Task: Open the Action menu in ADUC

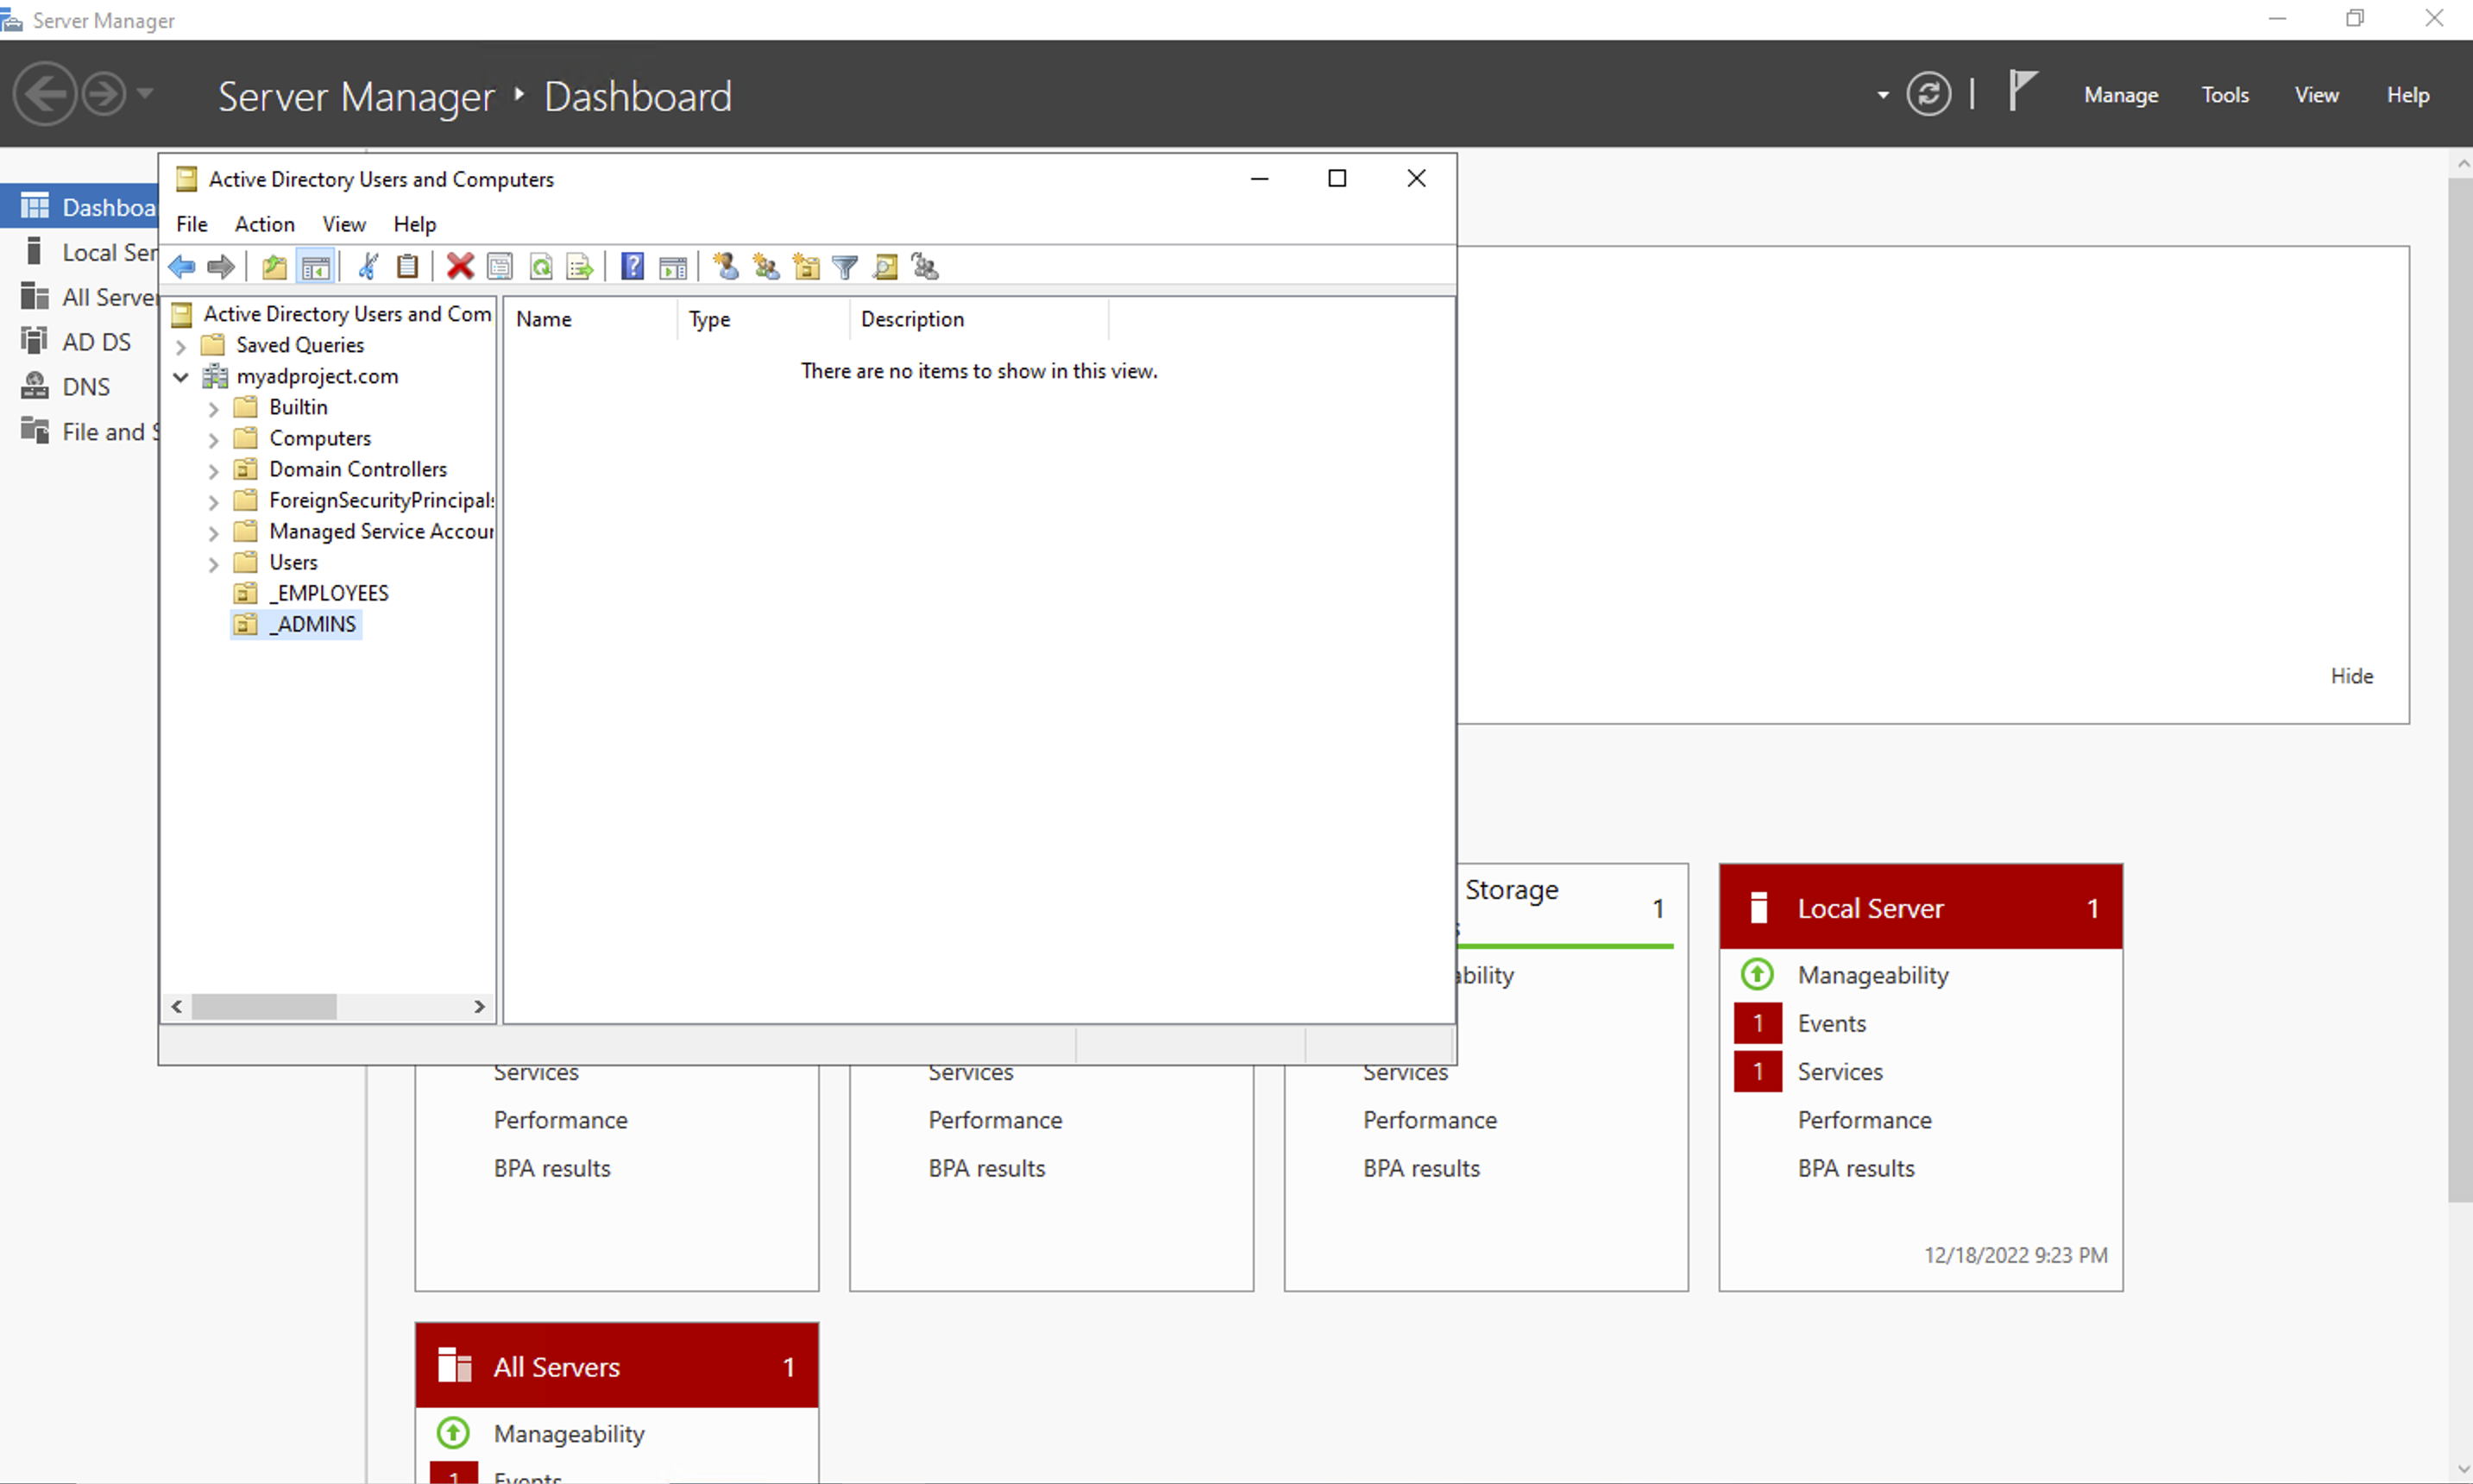Action: 265,223
